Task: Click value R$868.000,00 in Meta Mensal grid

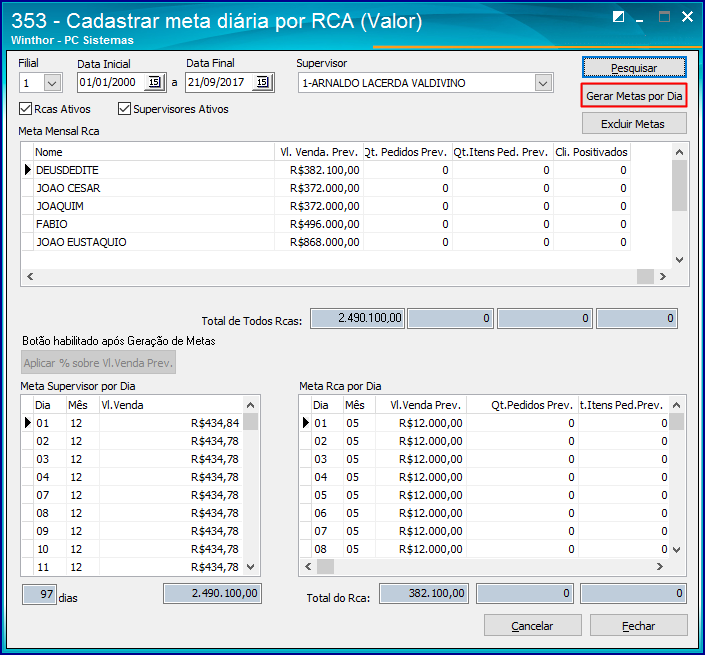Action: (325, 242)
